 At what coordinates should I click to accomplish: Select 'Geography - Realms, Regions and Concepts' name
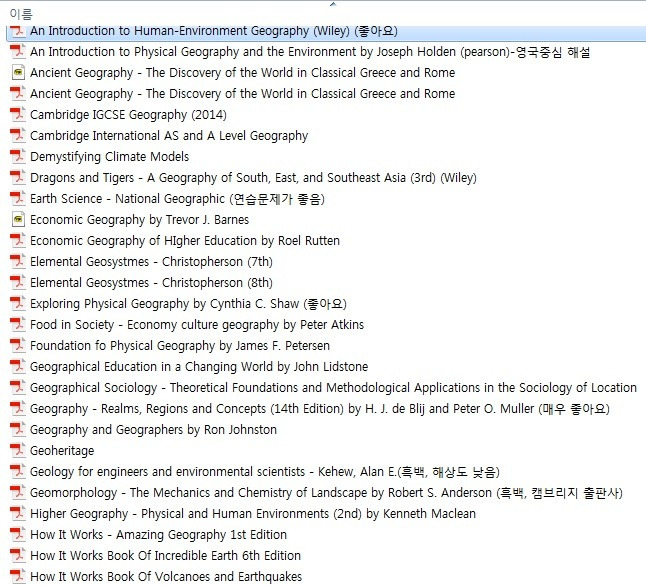pos(320,409)
